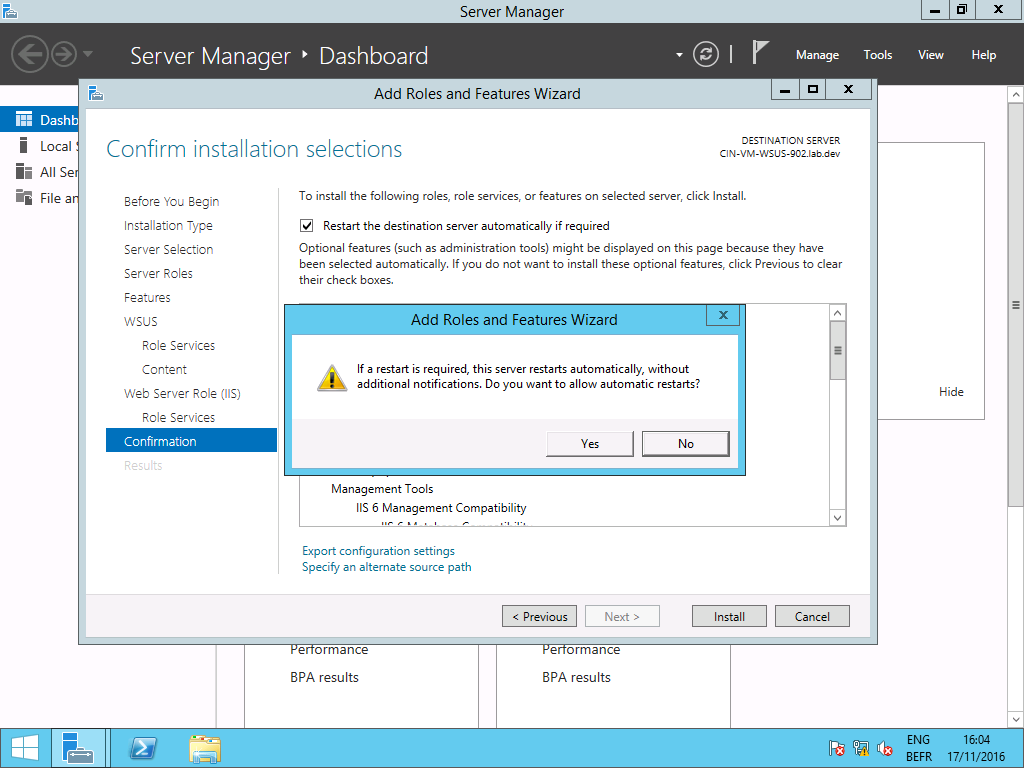The image size is (1024, 768).
Task: Click Export configuration settings link
Action: (378, 551)
